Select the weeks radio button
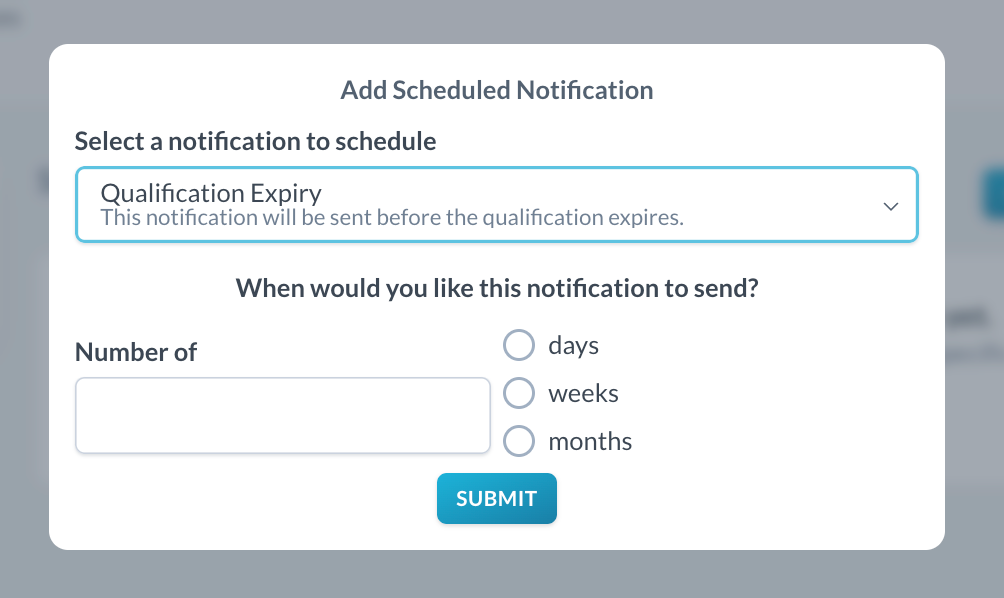 click(519, 394)
